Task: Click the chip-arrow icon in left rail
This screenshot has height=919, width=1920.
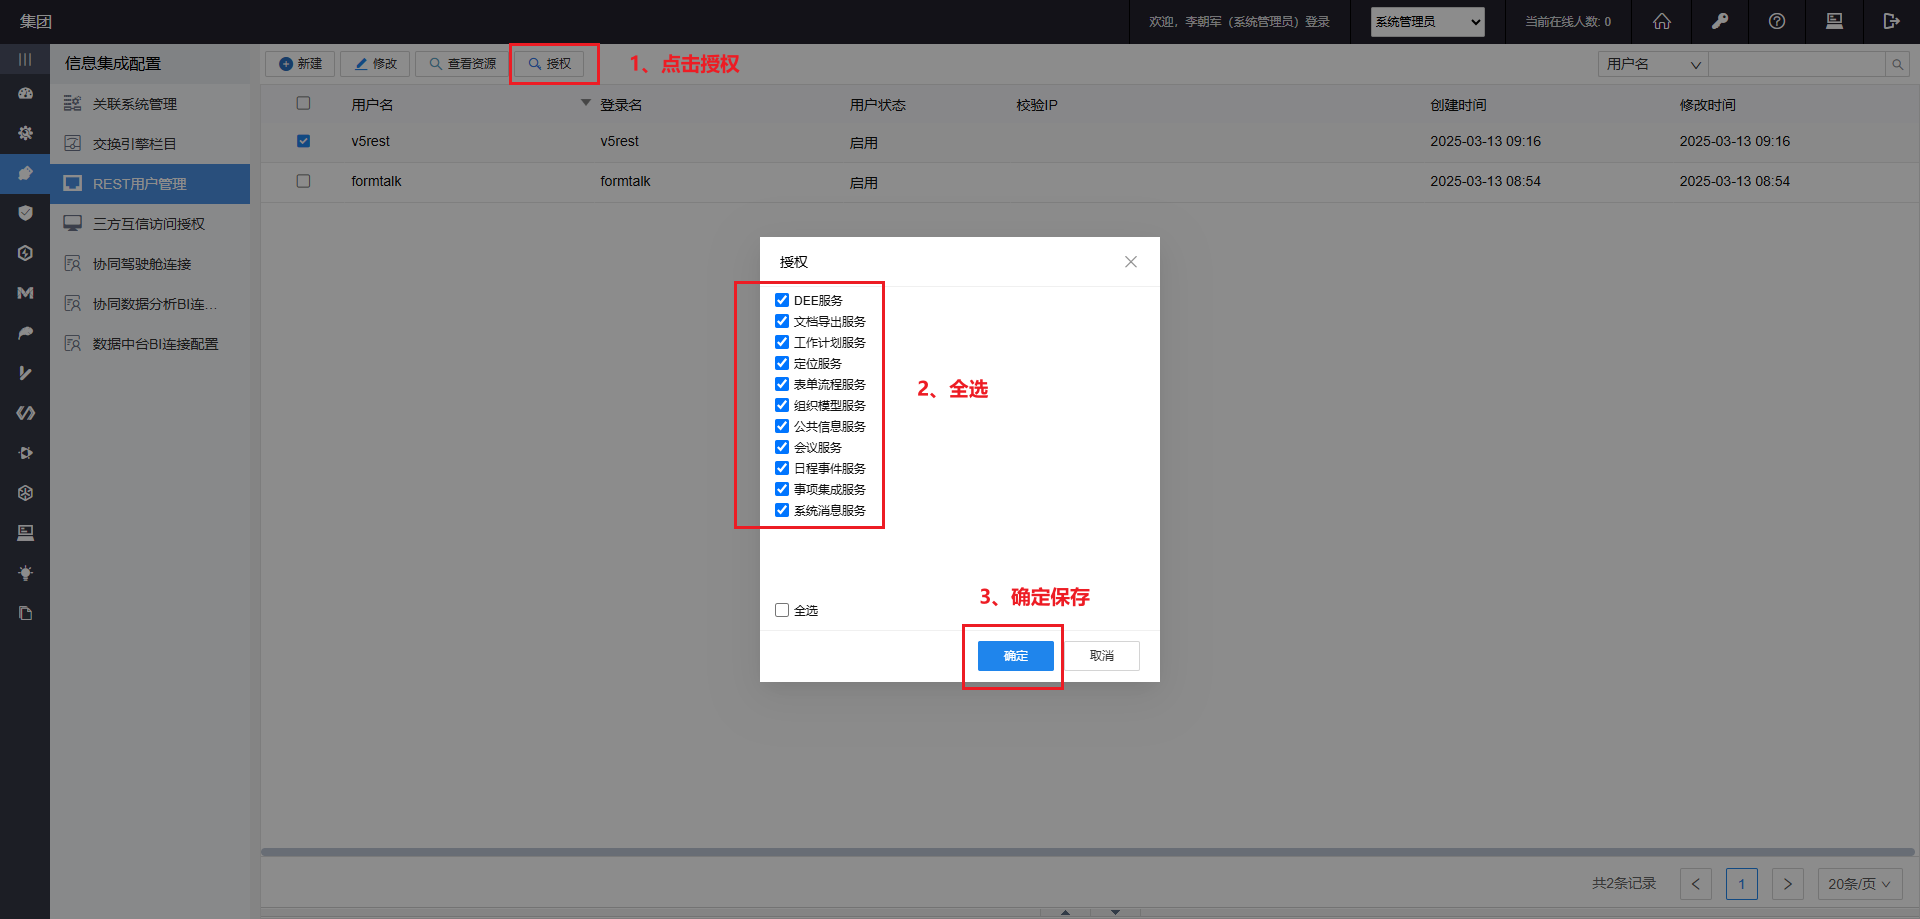Action: point(25,453)
